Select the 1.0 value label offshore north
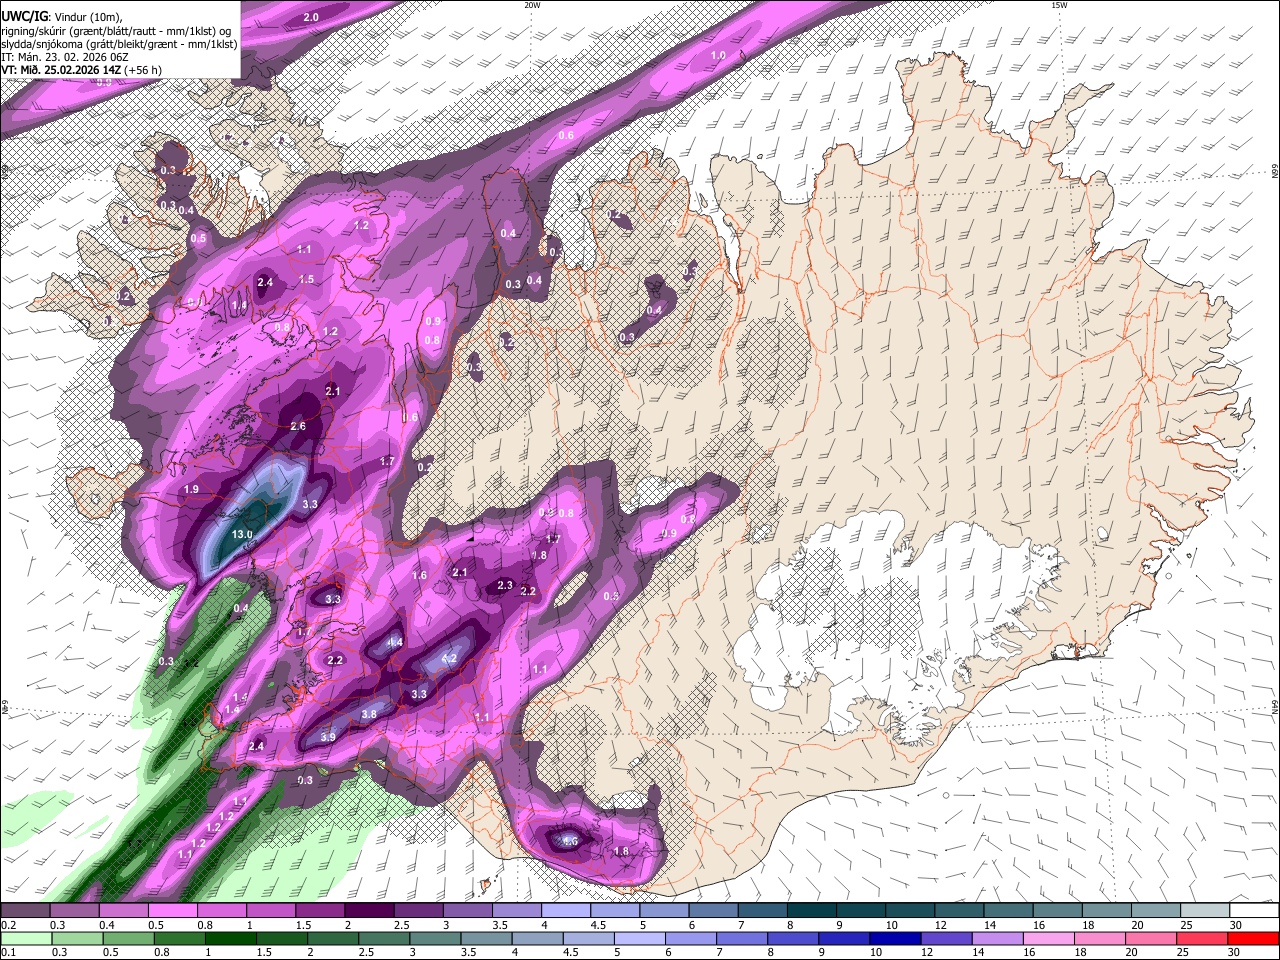1280x960 pixels. point(718,56)
